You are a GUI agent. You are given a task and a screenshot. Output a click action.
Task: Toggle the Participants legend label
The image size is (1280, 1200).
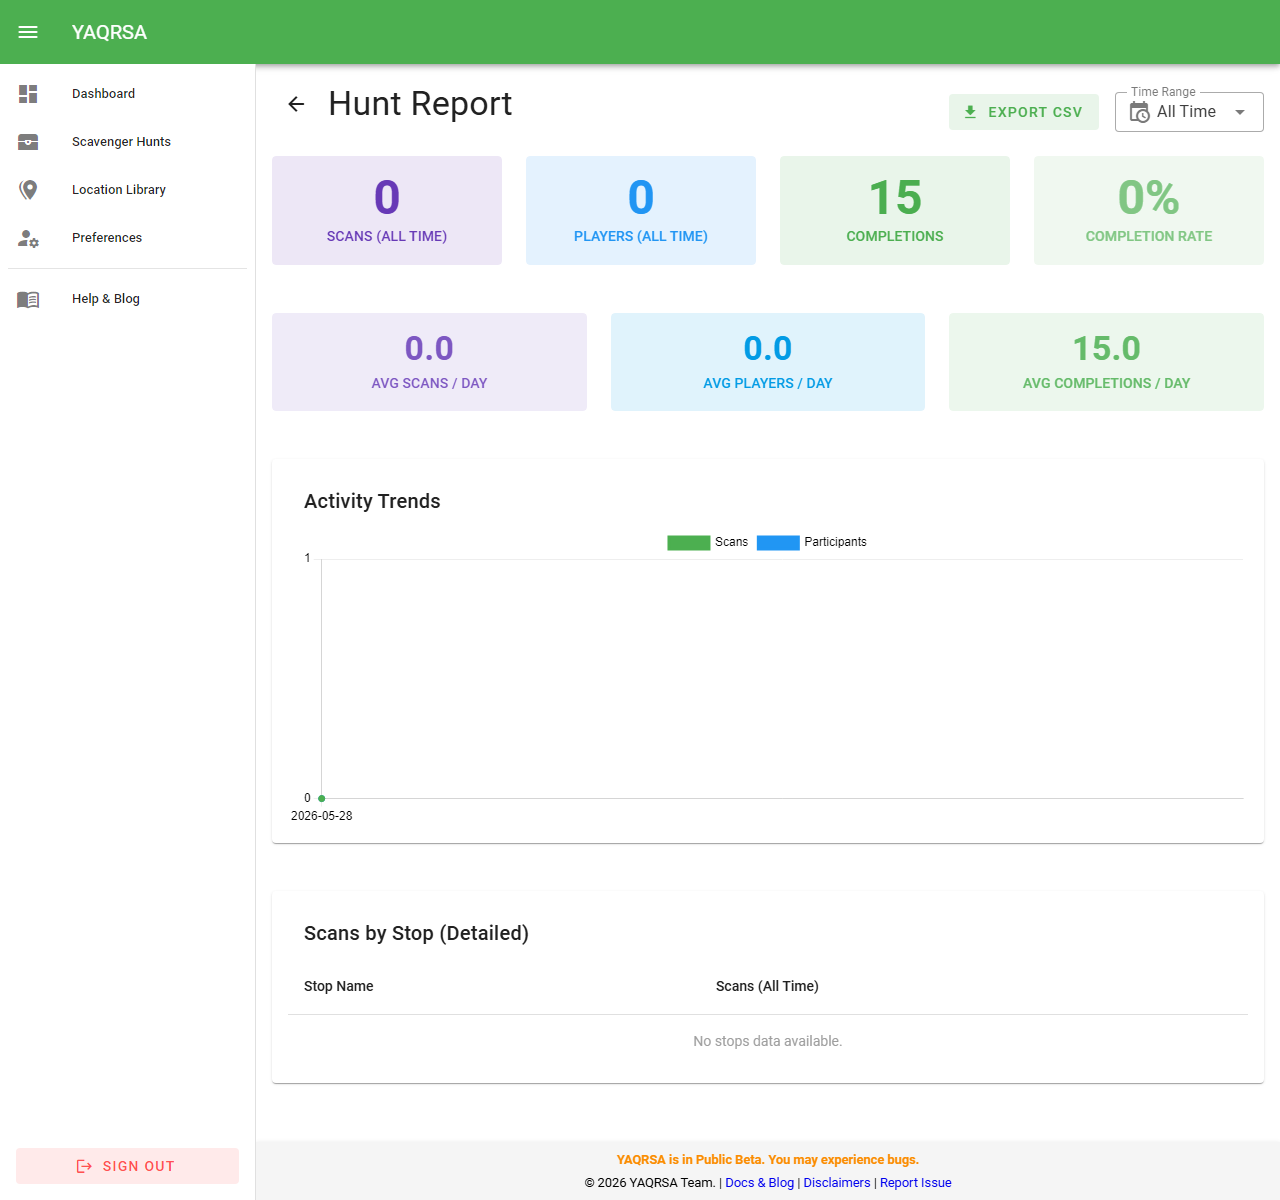click(x=835, y=542)
